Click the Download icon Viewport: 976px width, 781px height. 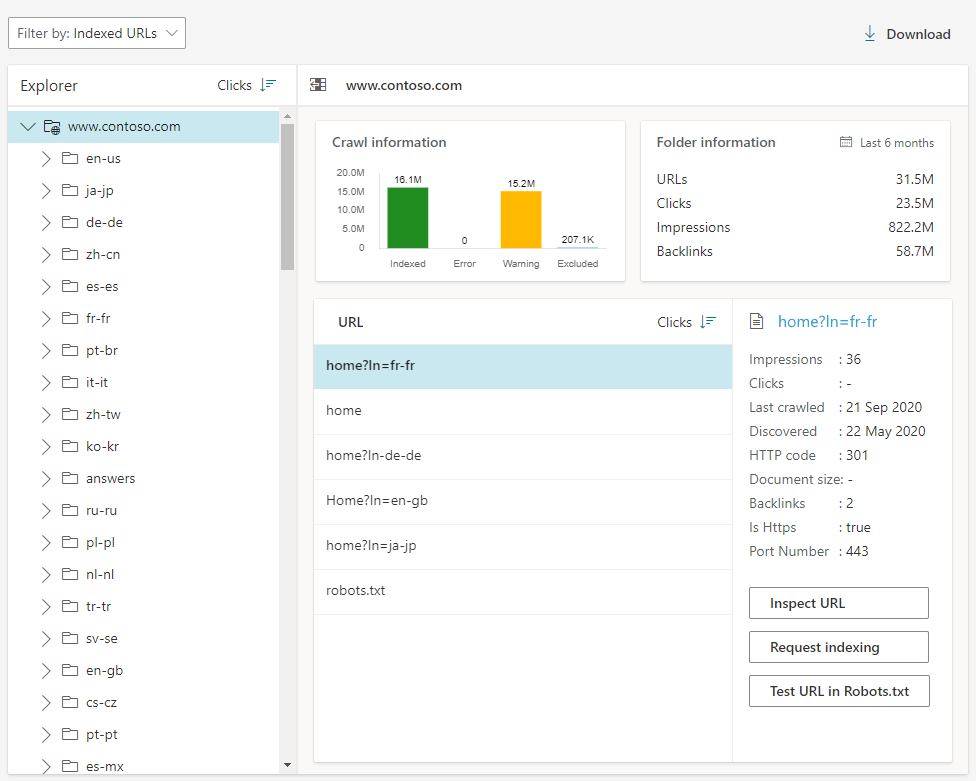pos(869,33)
